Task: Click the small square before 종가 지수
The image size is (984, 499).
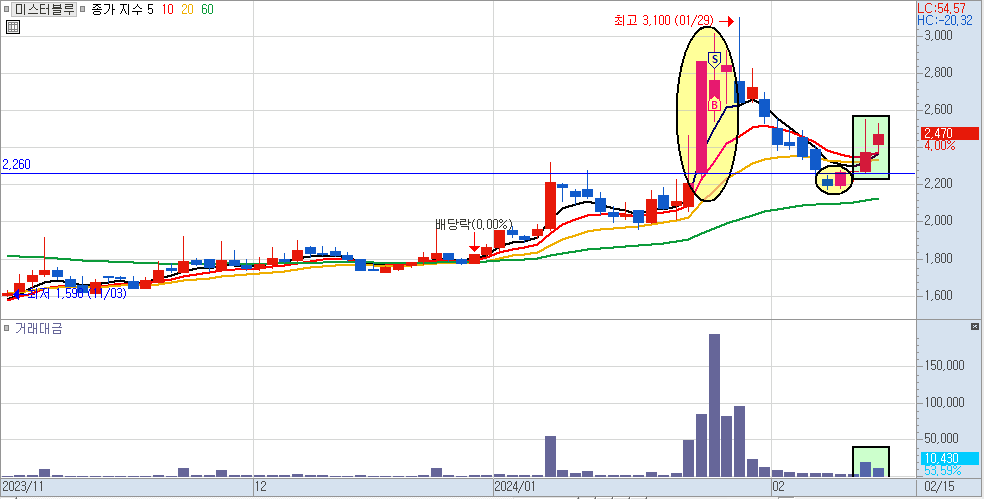Action: coord(83,10)
